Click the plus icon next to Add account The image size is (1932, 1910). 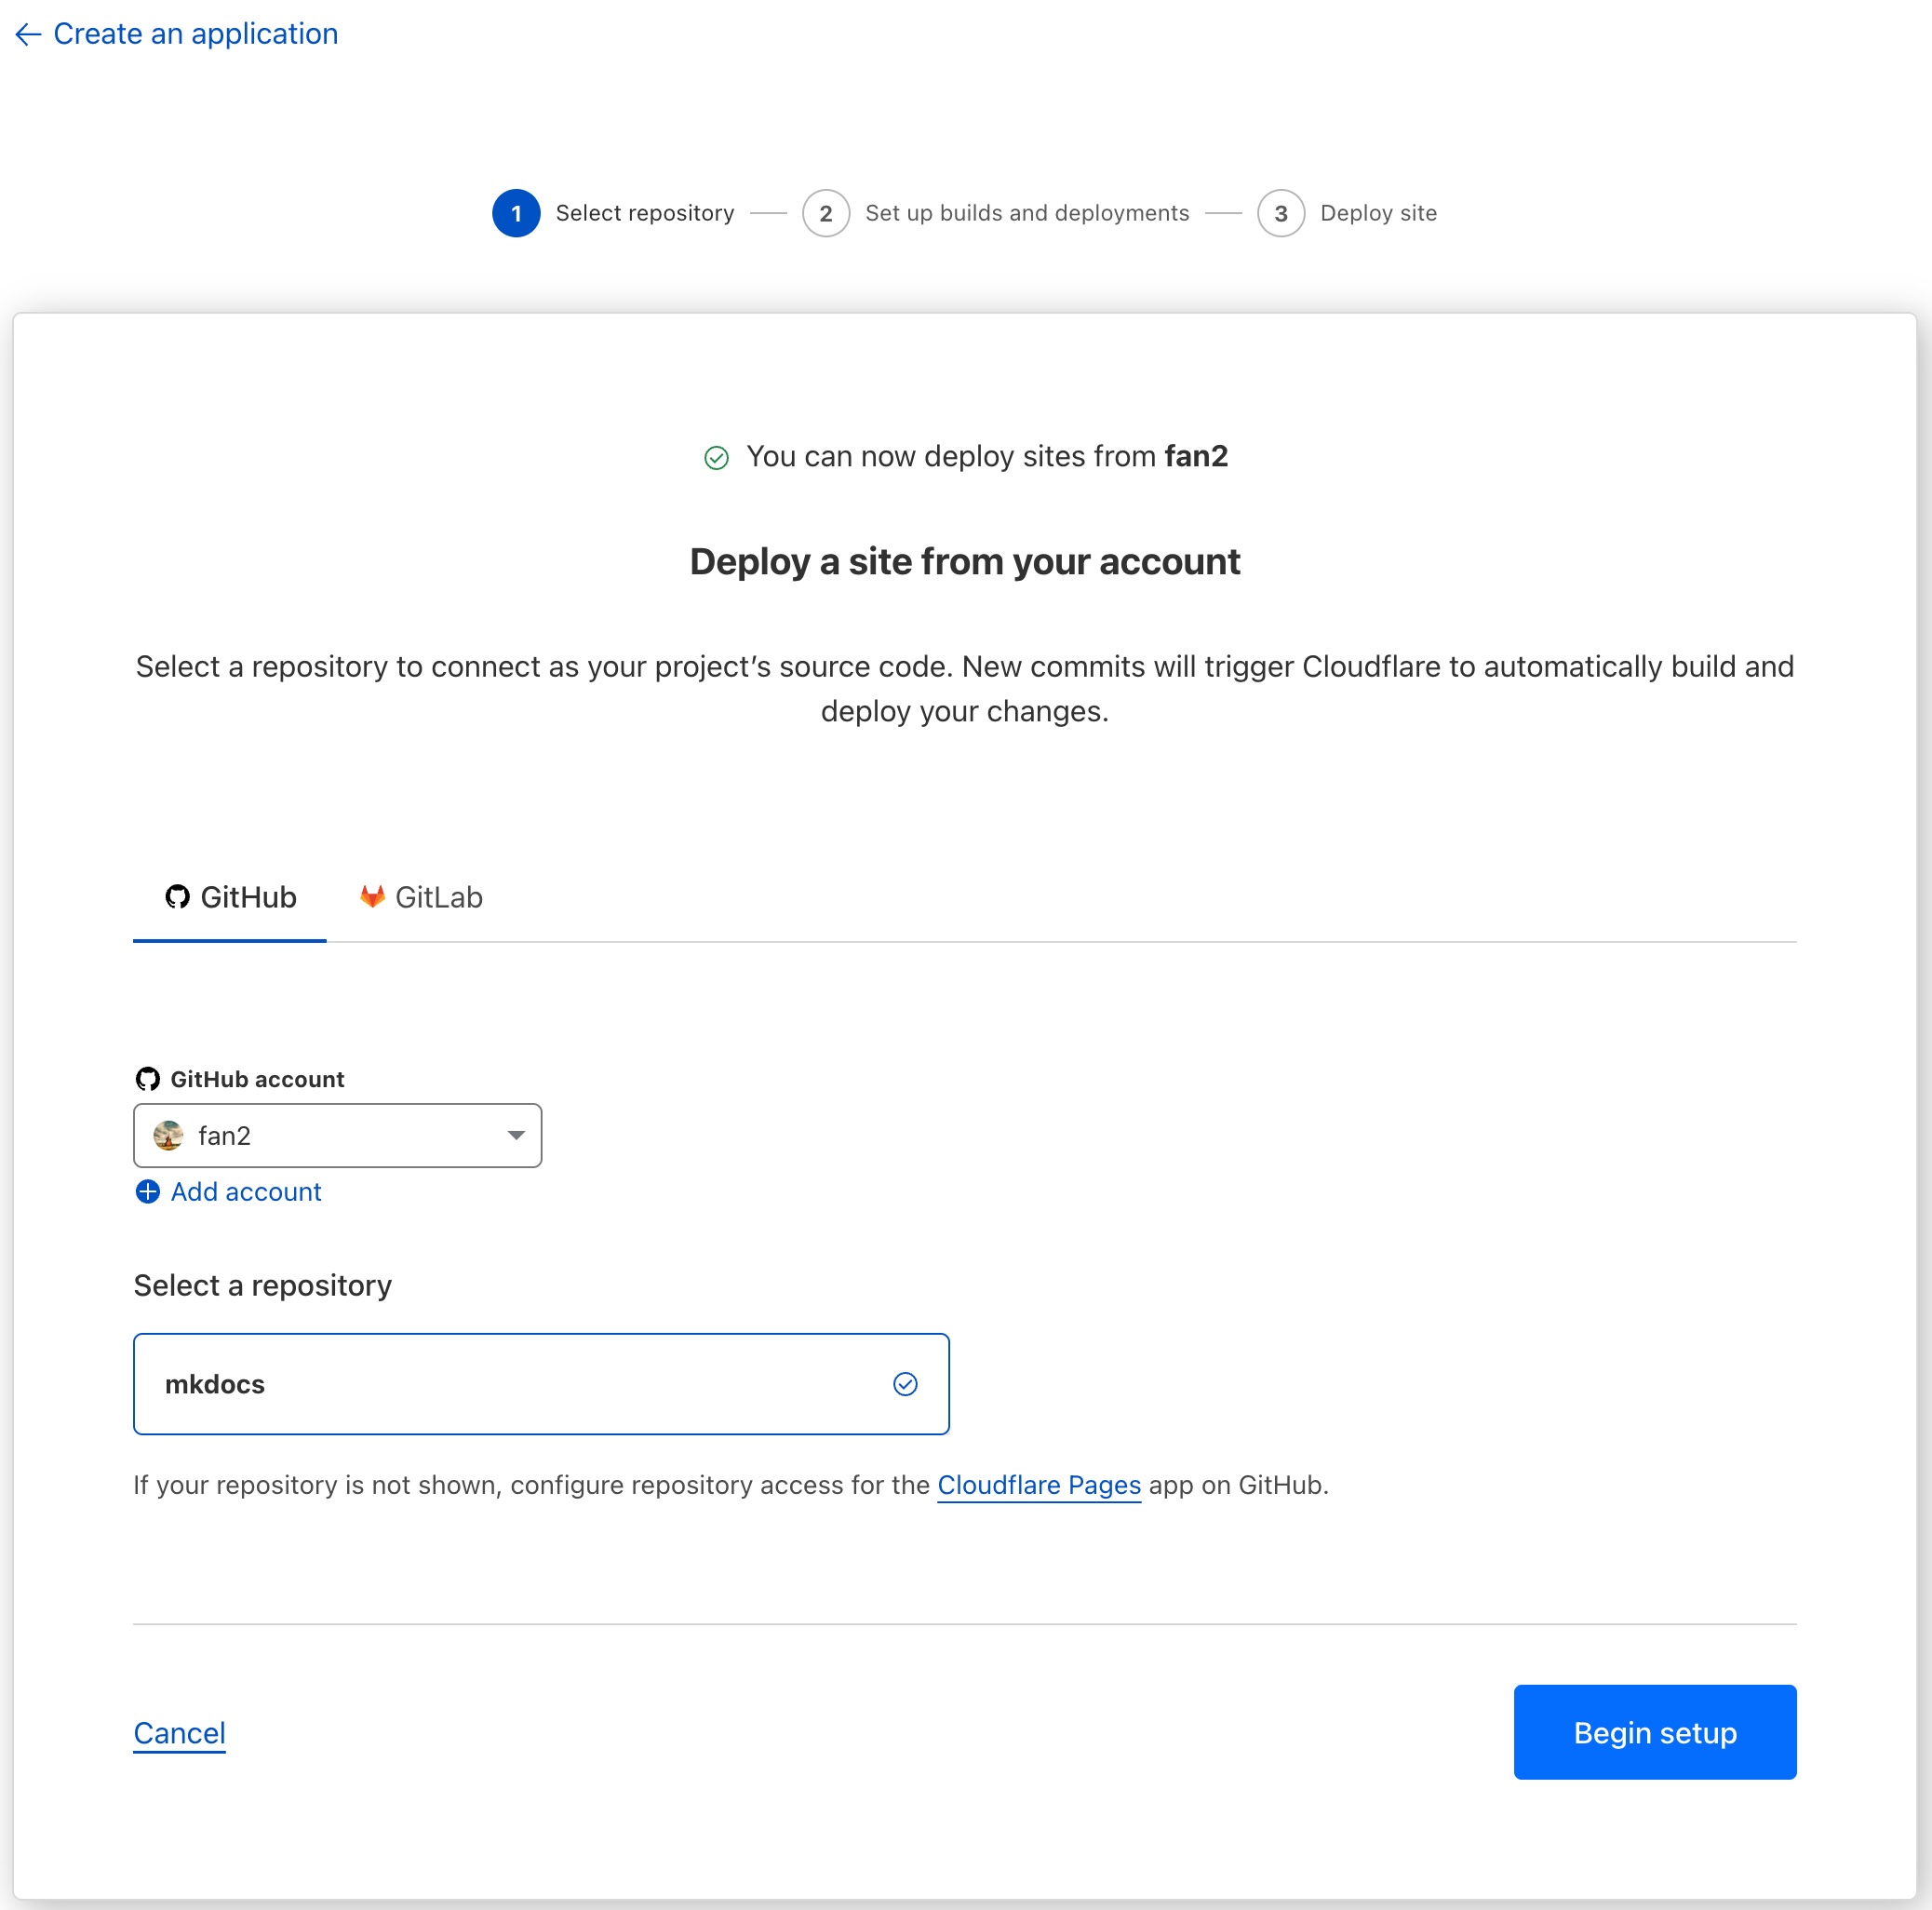coord(147,1192)
